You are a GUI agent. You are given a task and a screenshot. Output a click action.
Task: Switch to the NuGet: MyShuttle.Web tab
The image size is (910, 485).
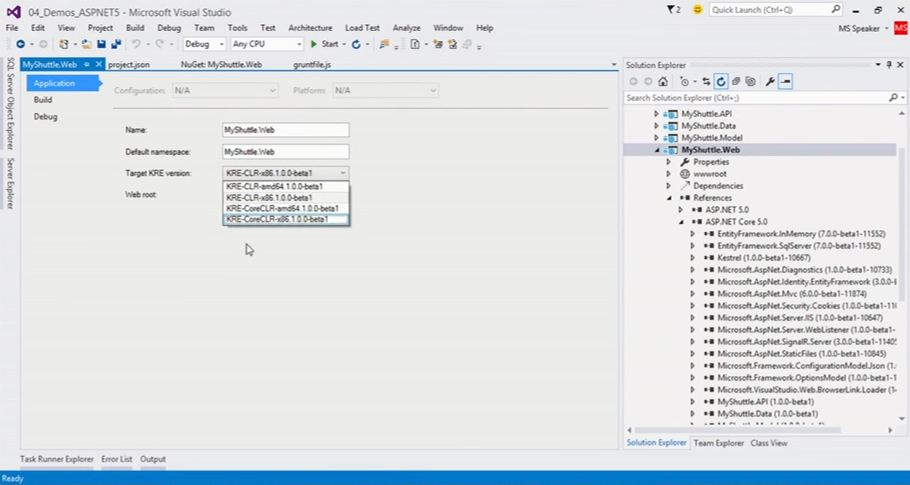(221, 65)
